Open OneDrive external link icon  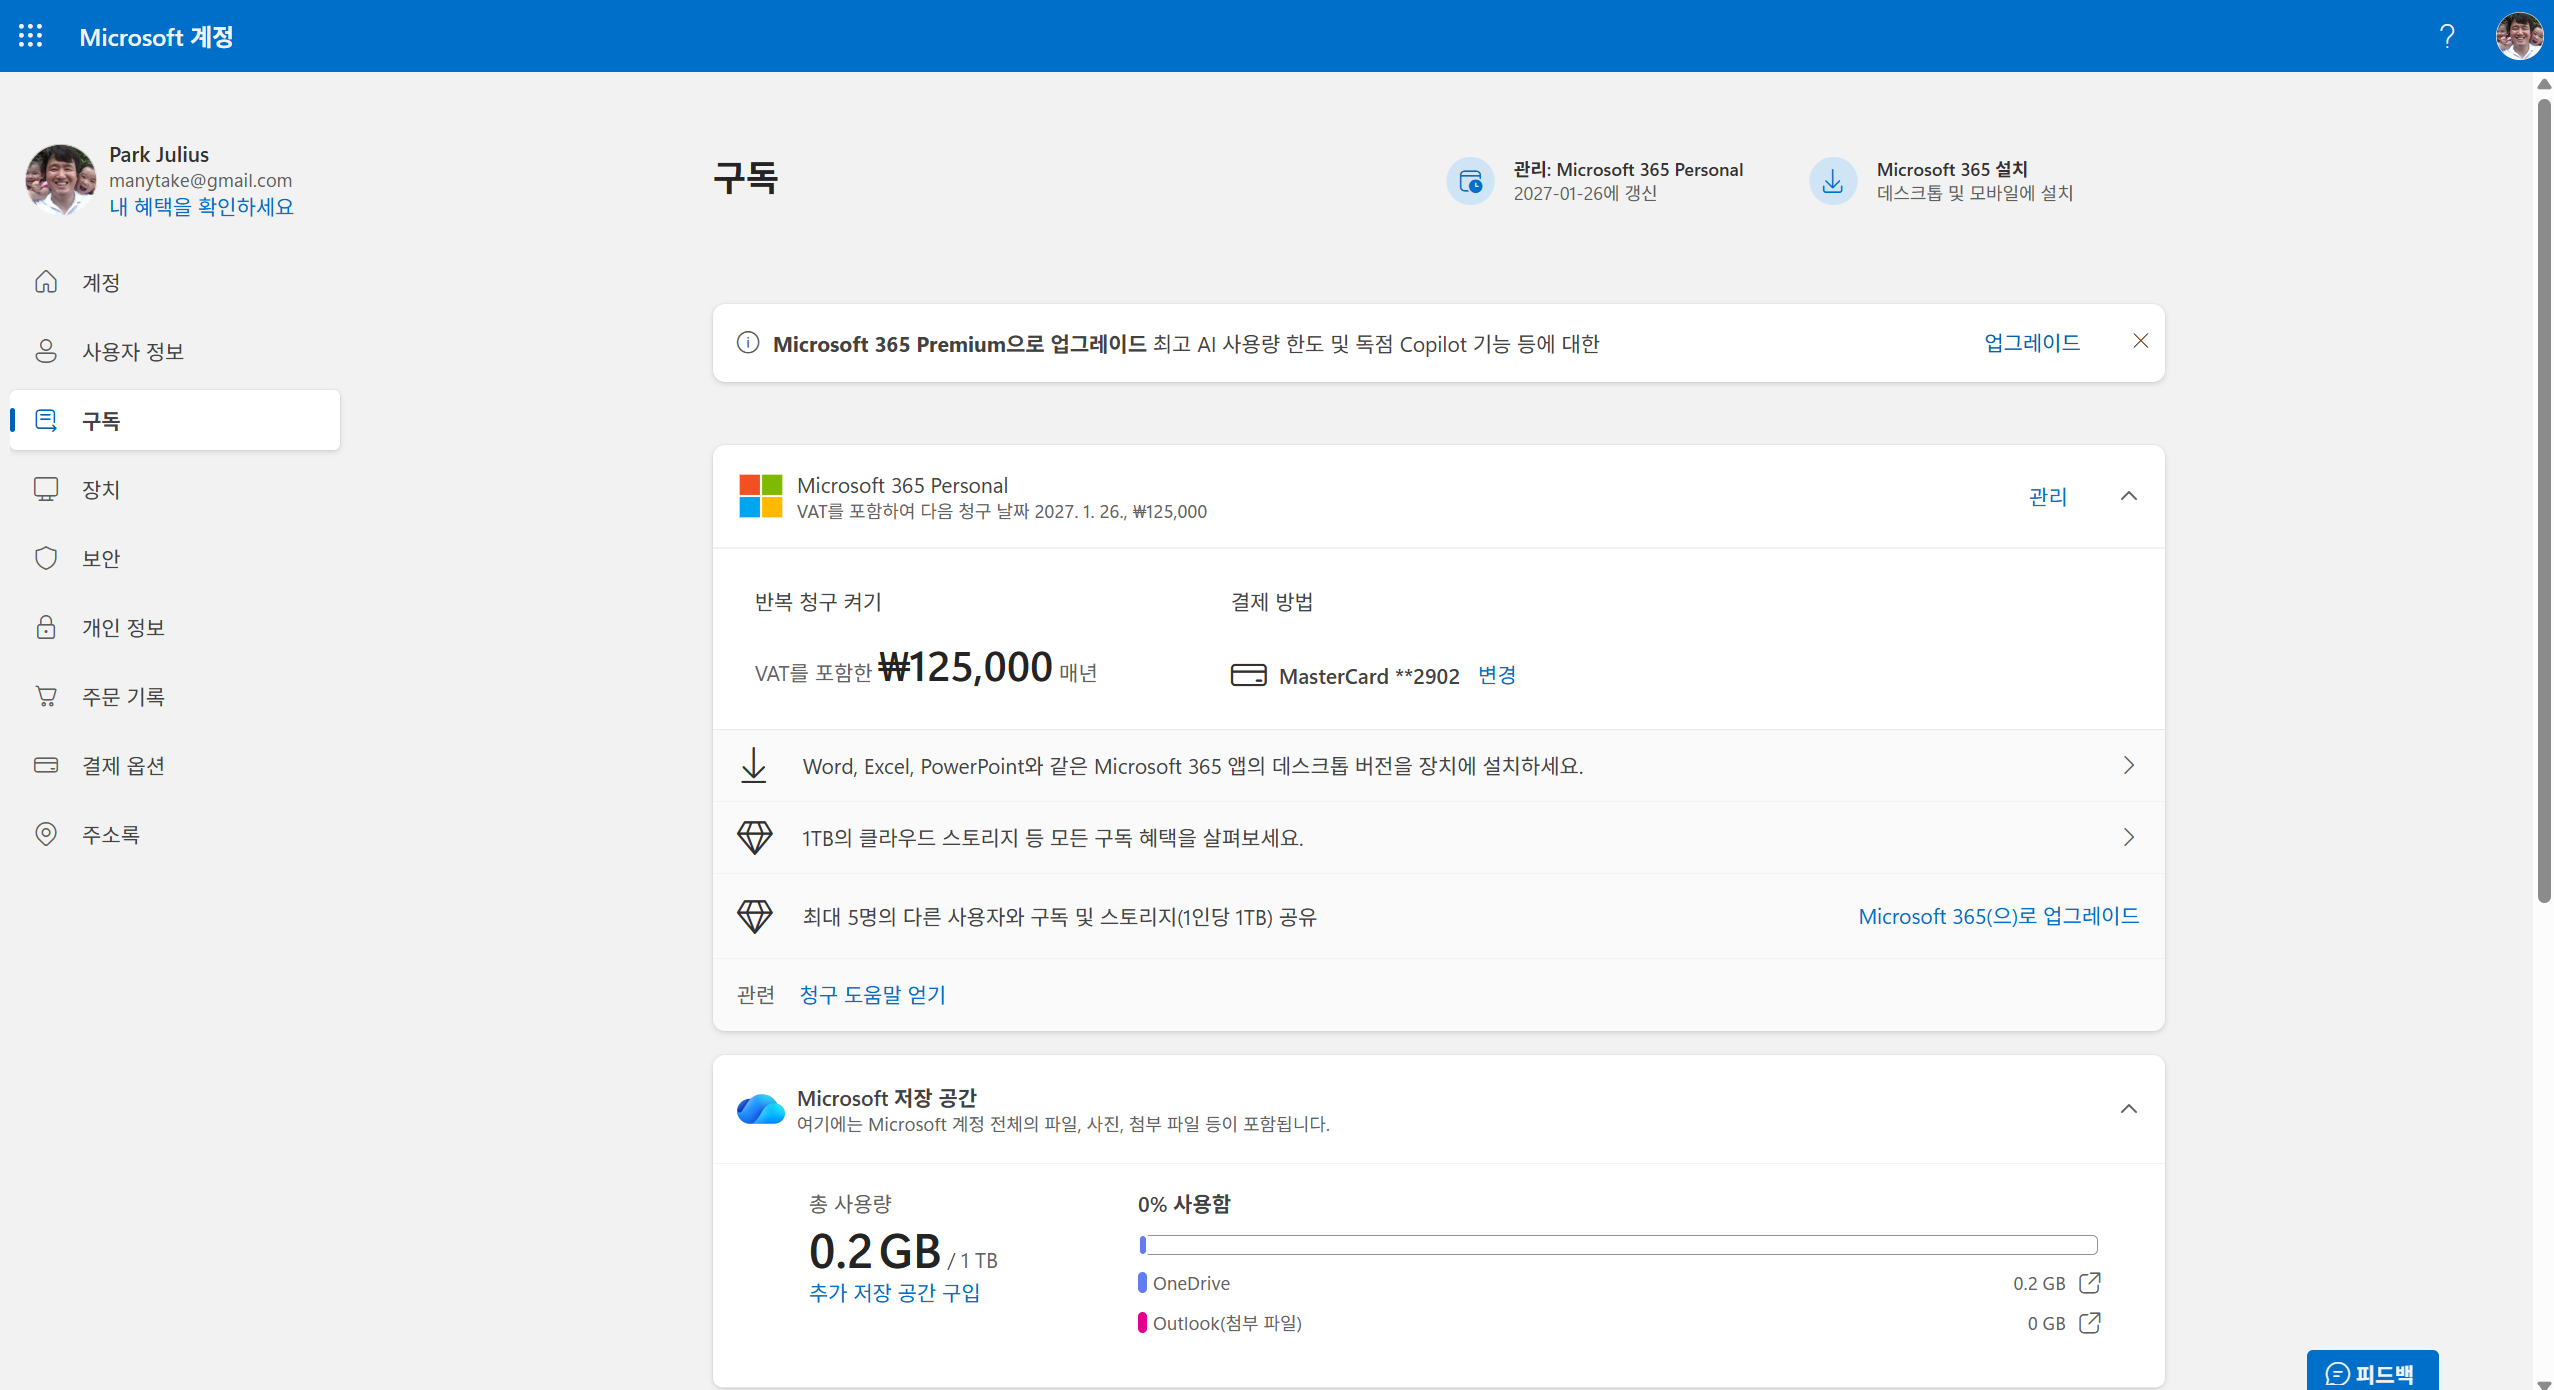(x=2089, y=1283)
